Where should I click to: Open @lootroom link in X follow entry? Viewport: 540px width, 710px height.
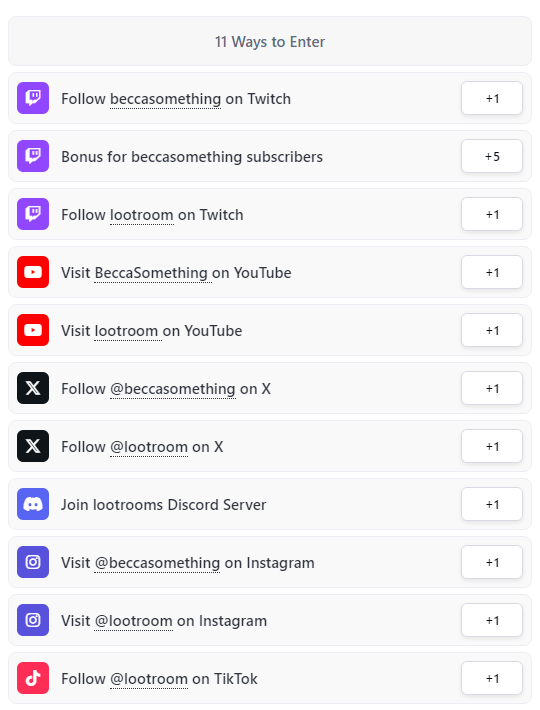click(x=149, y=447)
